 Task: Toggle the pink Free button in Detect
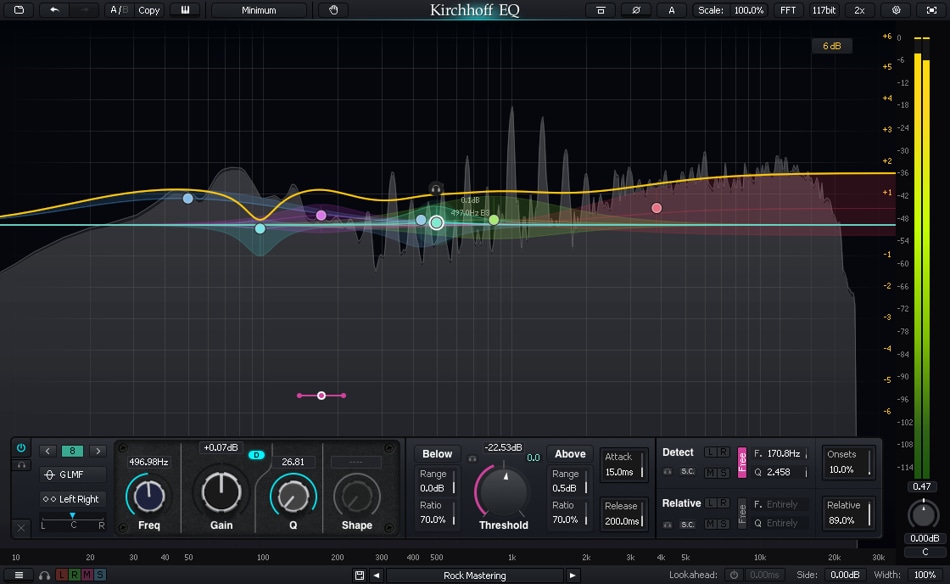point(742,463)
